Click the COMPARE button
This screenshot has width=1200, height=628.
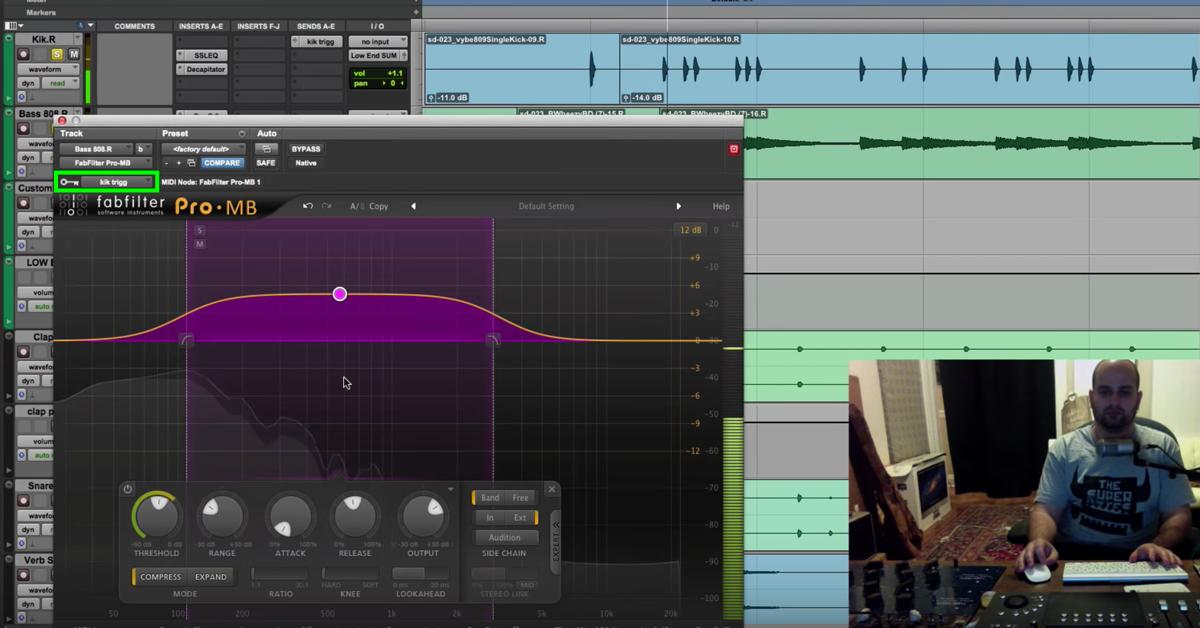(x=221, y=162)
